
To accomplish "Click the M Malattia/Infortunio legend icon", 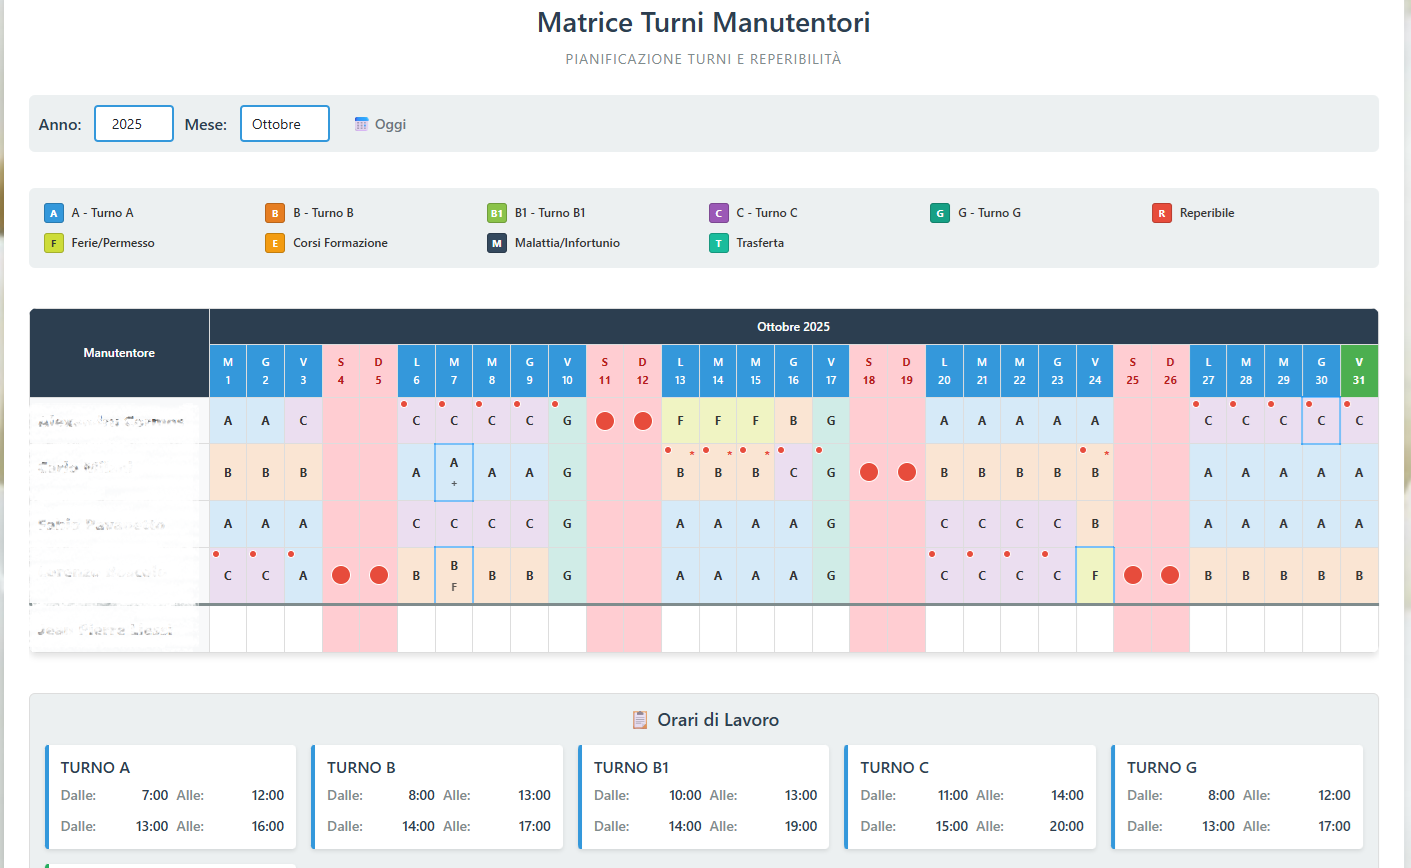I will click(496, 242).
